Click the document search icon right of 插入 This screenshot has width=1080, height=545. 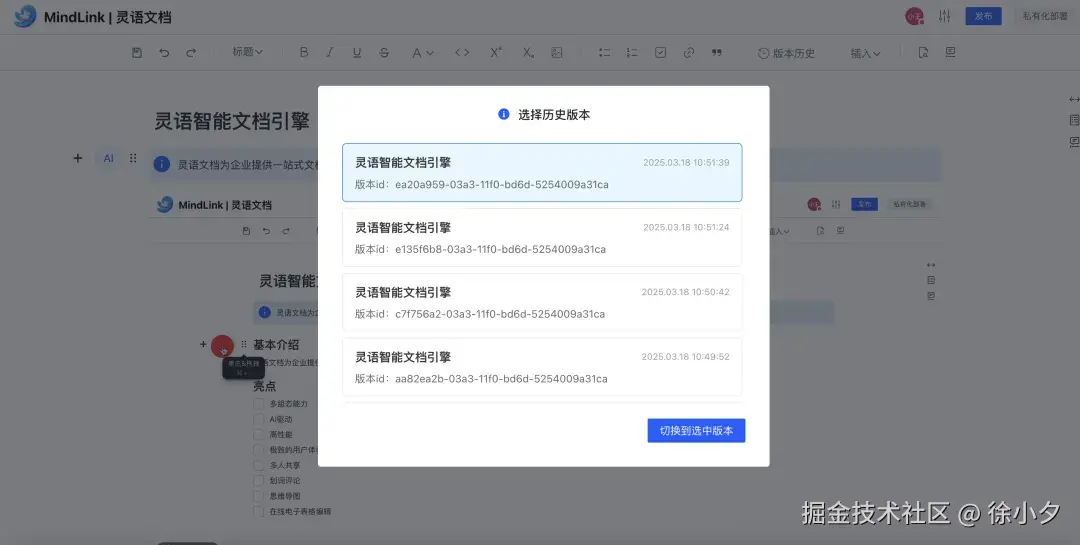click(x=924, y=52)
